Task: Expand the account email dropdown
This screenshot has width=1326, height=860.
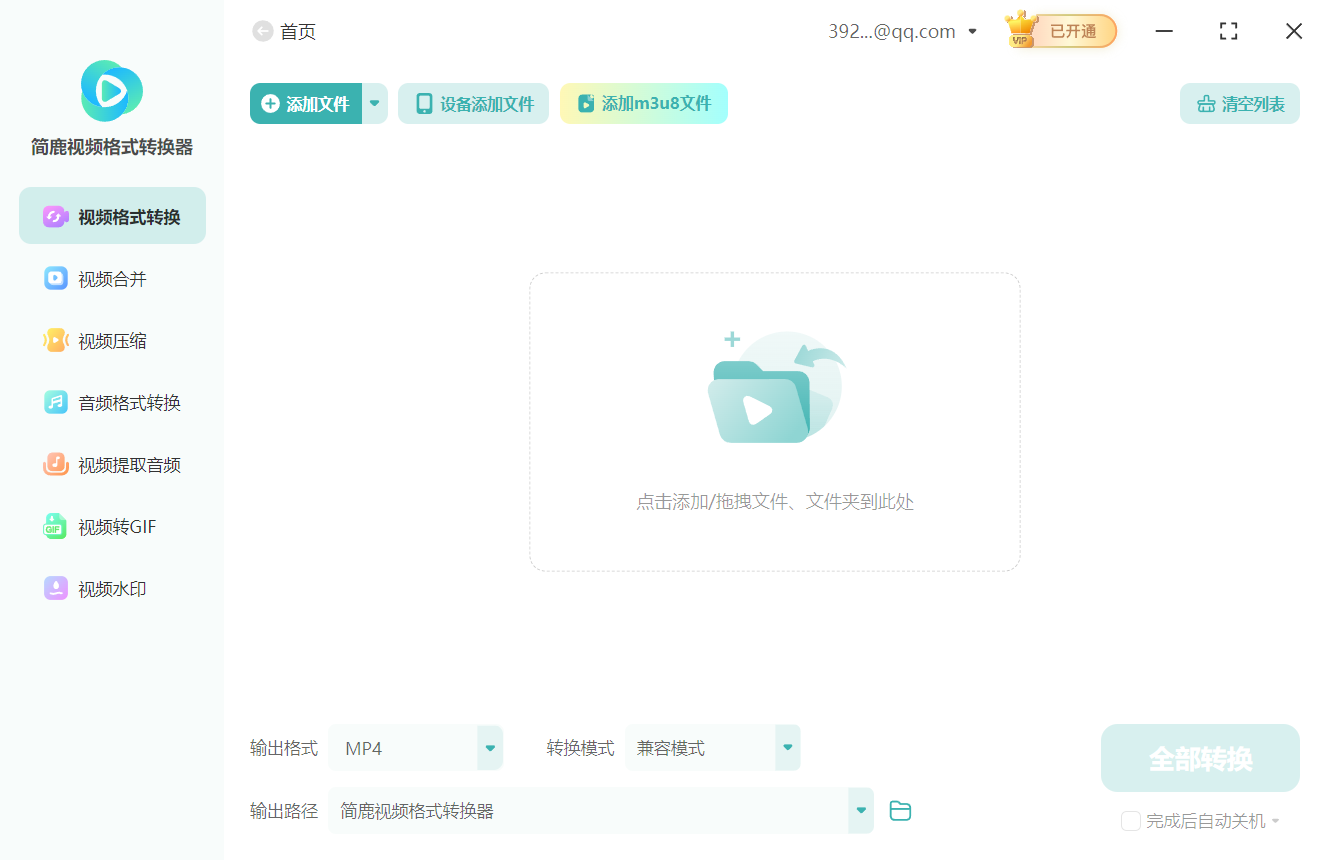Action: click(x=971, y=31)
